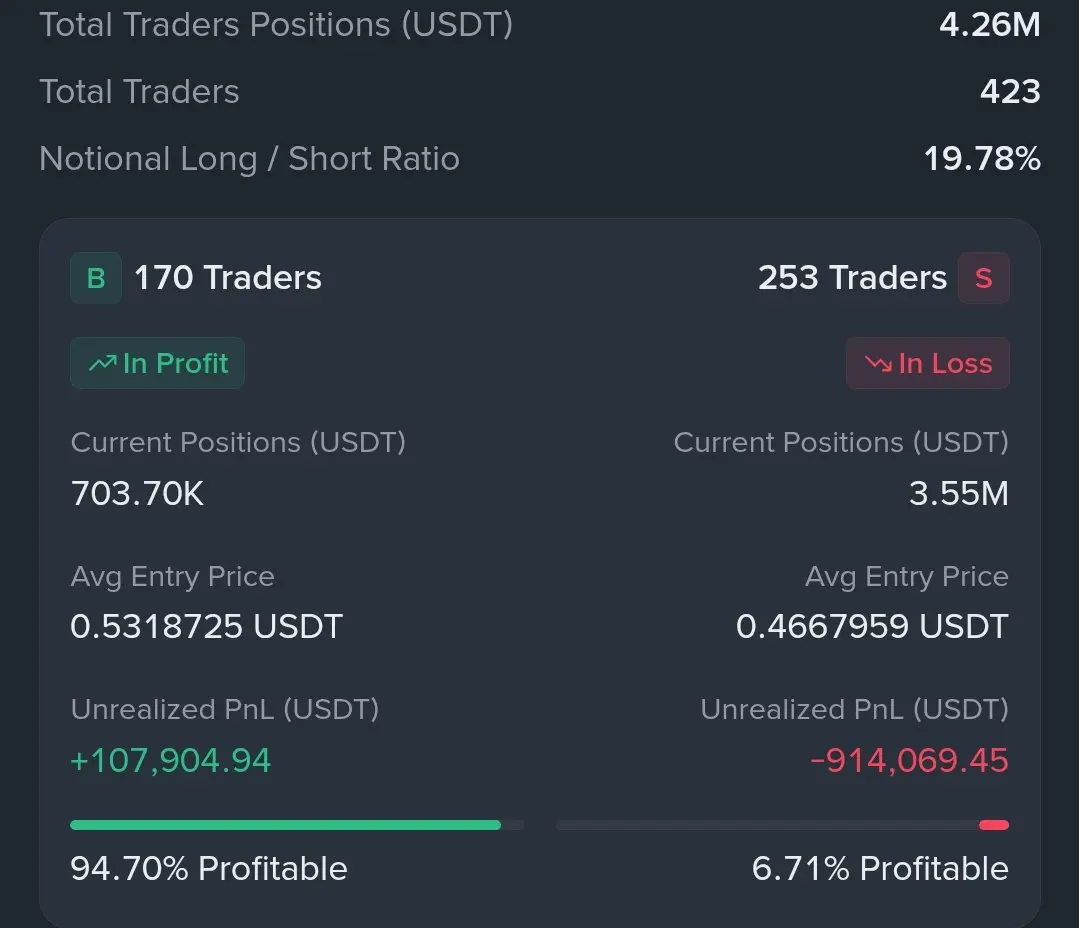Click the 0.4667959 USDT average entry price

[872, 627]
